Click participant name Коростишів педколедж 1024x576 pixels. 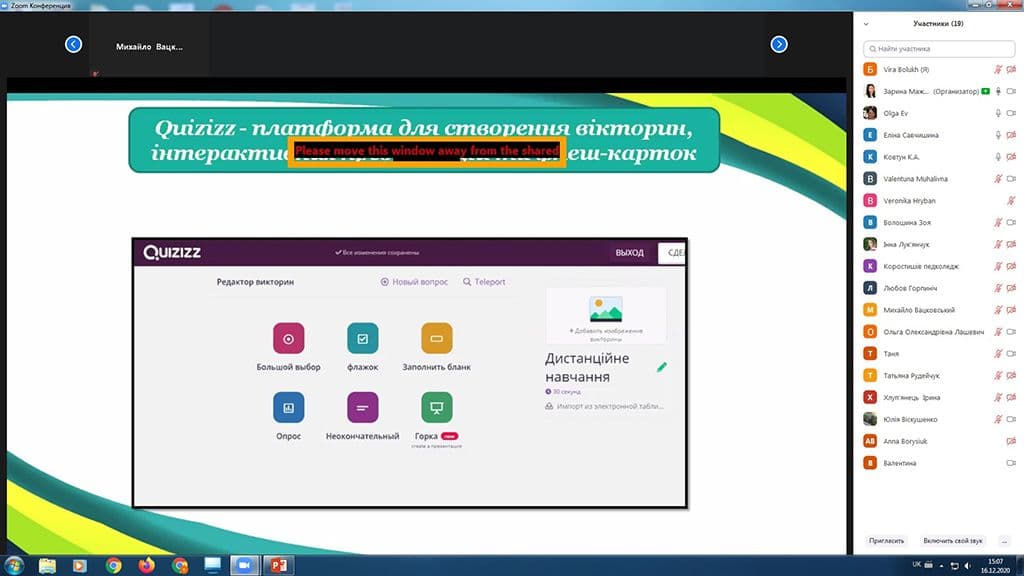921,266
